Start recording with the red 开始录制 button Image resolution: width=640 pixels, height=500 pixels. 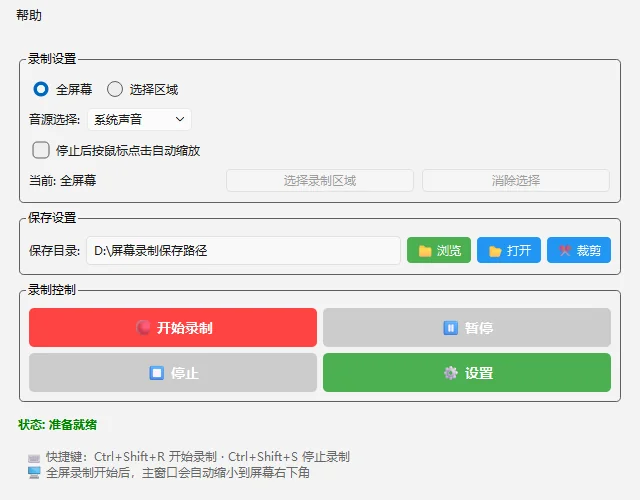coord(173,327)
